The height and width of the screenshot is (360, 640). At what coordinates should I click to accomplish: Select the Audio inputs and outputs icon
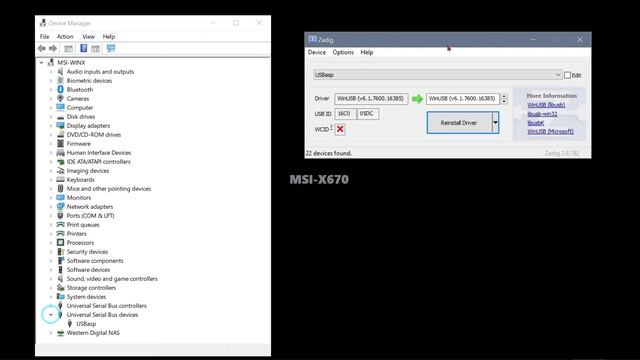(x=60, y=71)
